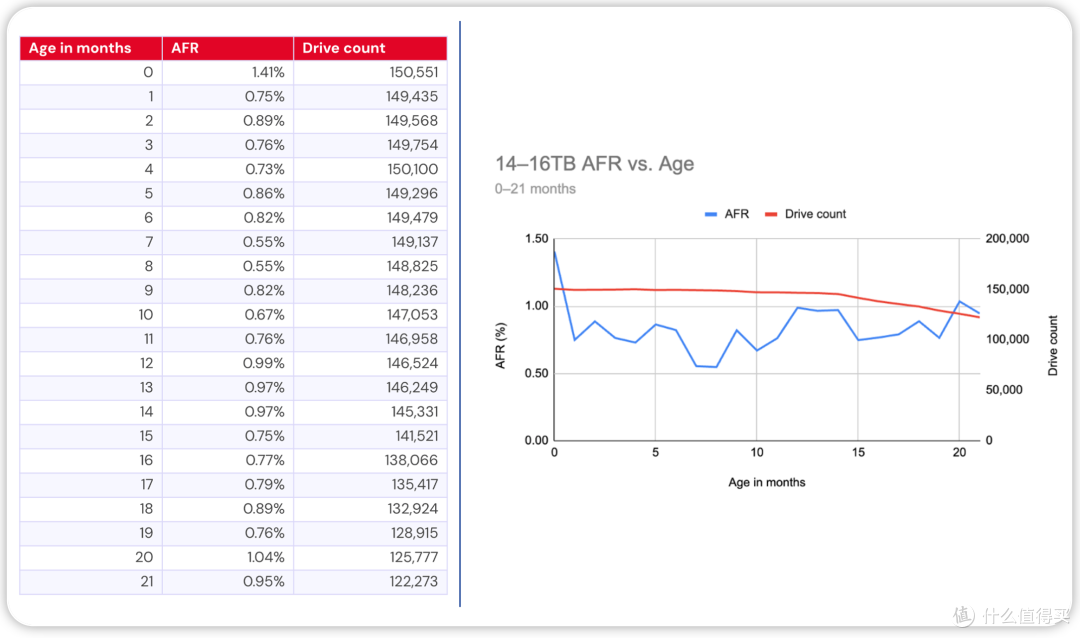This screenshot has width=1080, height=638.
Task: Select the cell showing 122,273 drives
Action: click(x=370, y=582)
